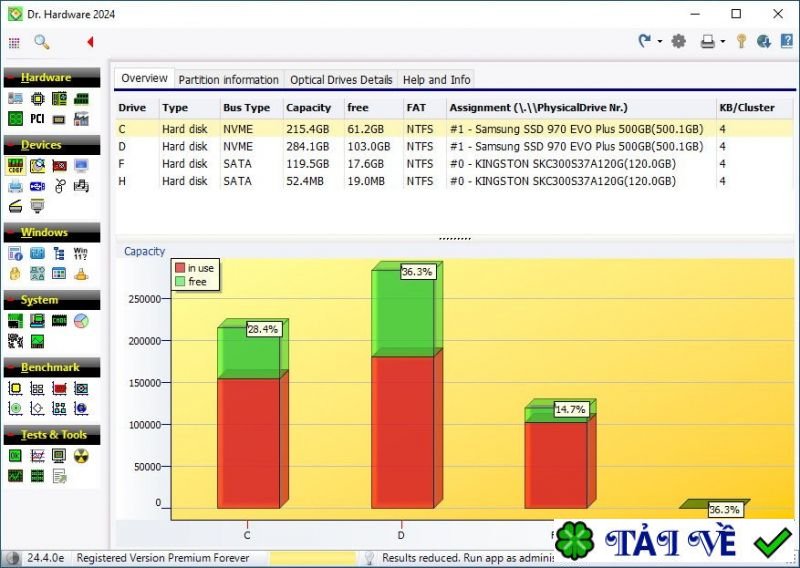Open the Help and Info tab
800x568 pixels.
pos(436,80)
